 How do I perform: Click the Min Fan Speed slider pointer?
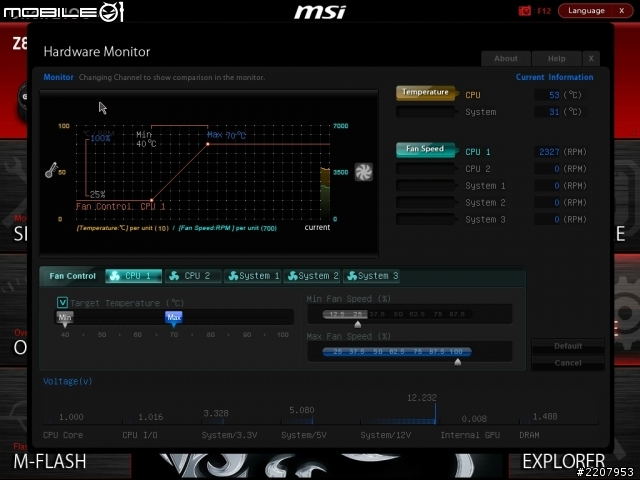point(358,324)
